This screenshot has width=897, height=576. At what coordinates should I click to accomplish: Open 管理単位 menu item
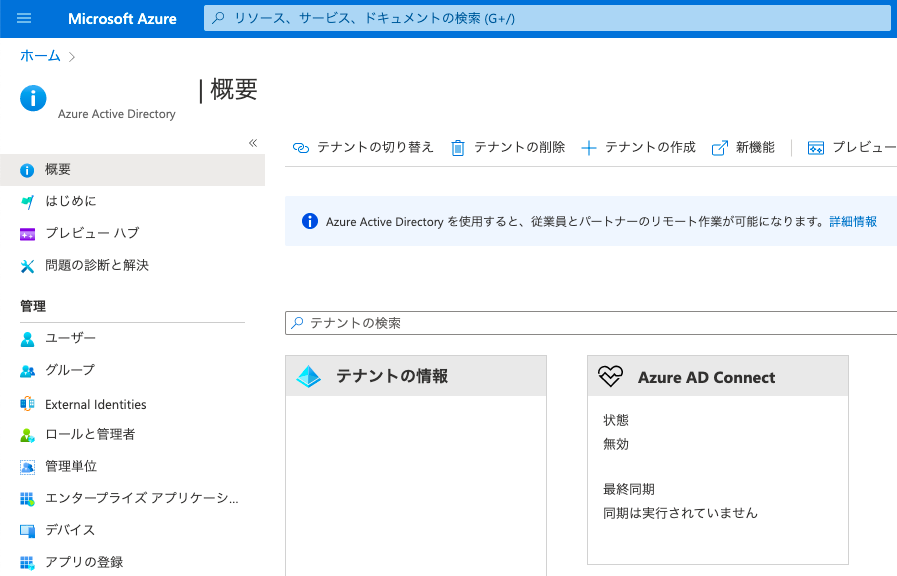point(132,467)
